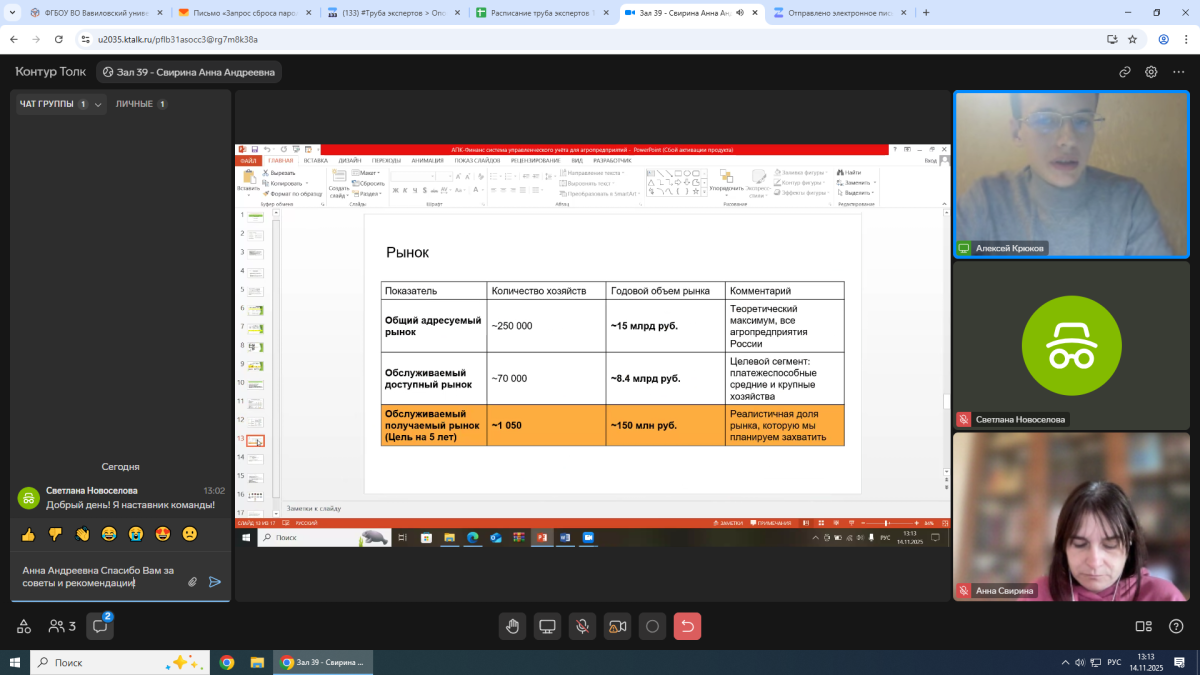1200x675 pixels.
Task: Copy the meeting link icon
Action: click(x=1125, y=72)
